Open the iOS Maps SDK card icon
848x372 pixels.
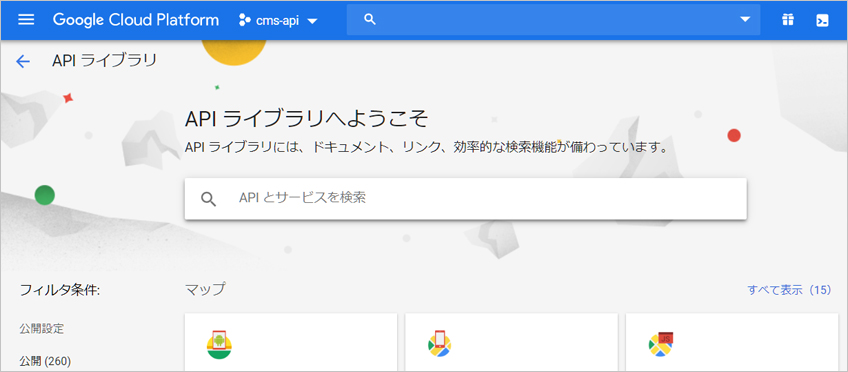(439, 344)
